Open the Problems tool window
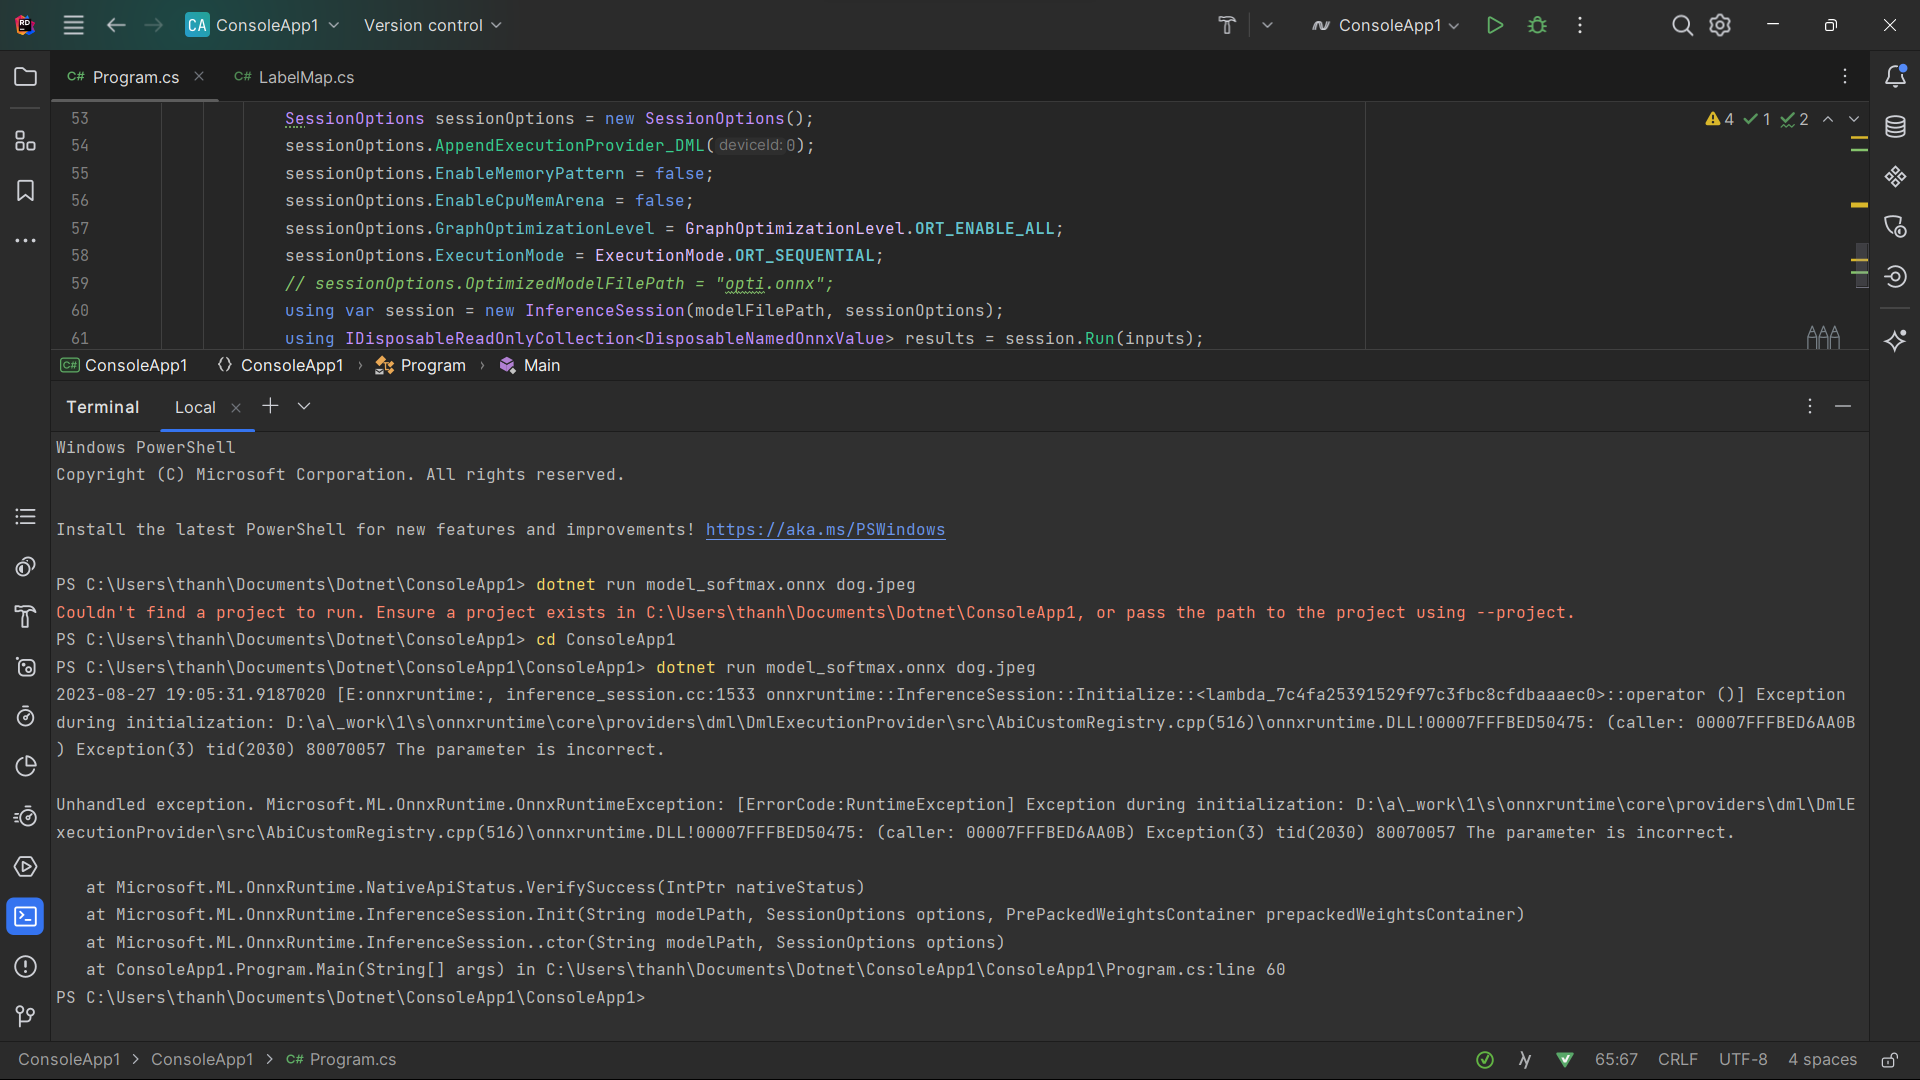Image resolution: width=1920 pixels, height=1080 pixels. [25, 967]
